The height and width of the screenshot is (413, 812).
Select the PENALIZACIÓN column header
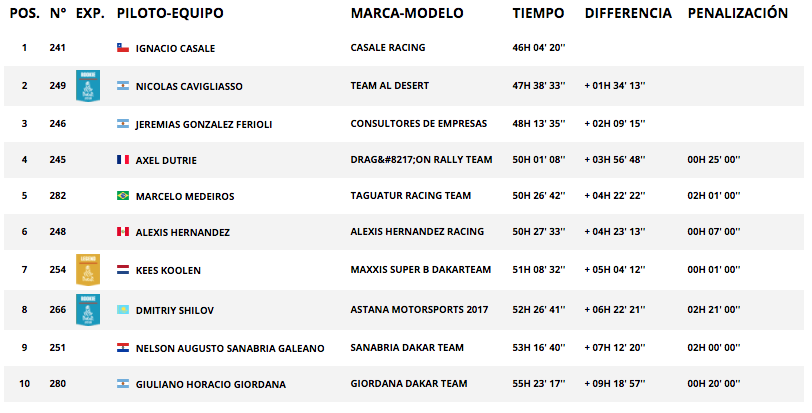tap(737, 12)
